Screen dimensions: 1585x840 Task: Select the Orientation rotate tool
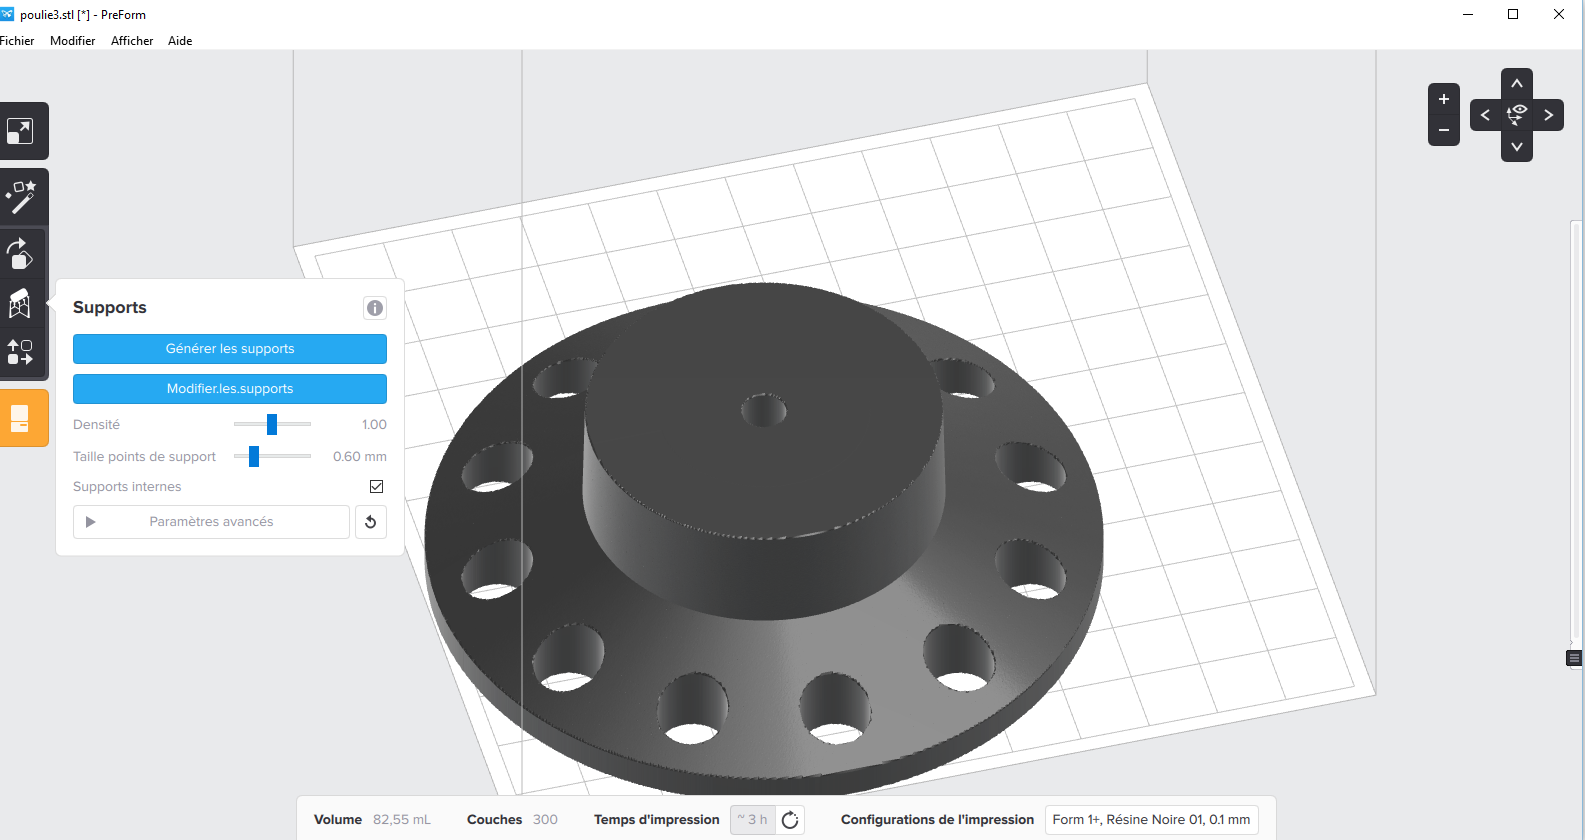[x=20, y=253]
